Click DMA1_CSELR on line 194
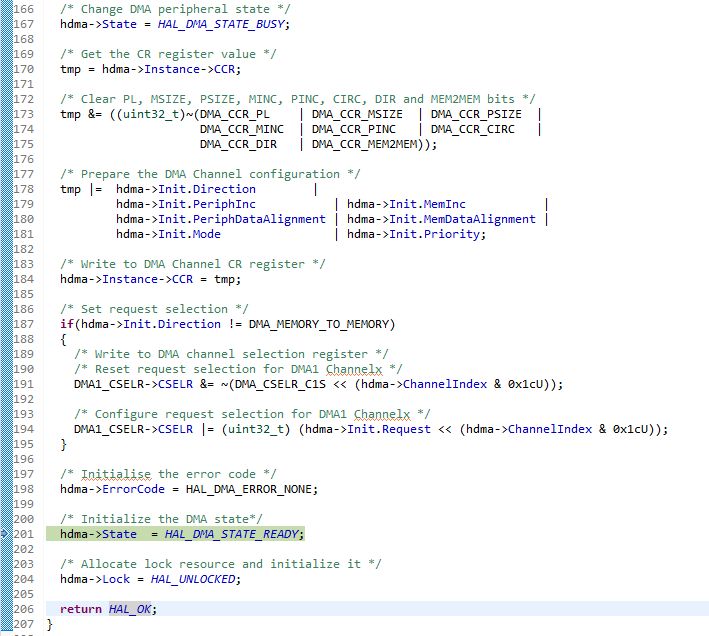The height and width of the screenshot is (636, 709). click(109, 429)
